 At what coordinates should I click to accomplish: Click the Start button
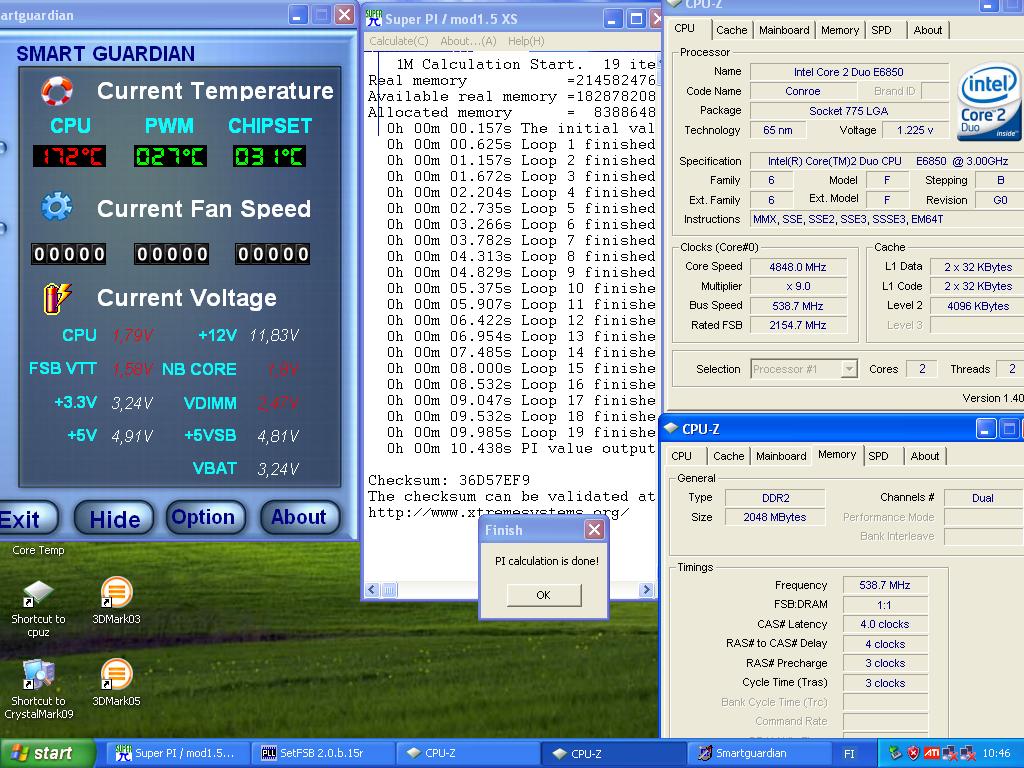(x=47, y=753)
